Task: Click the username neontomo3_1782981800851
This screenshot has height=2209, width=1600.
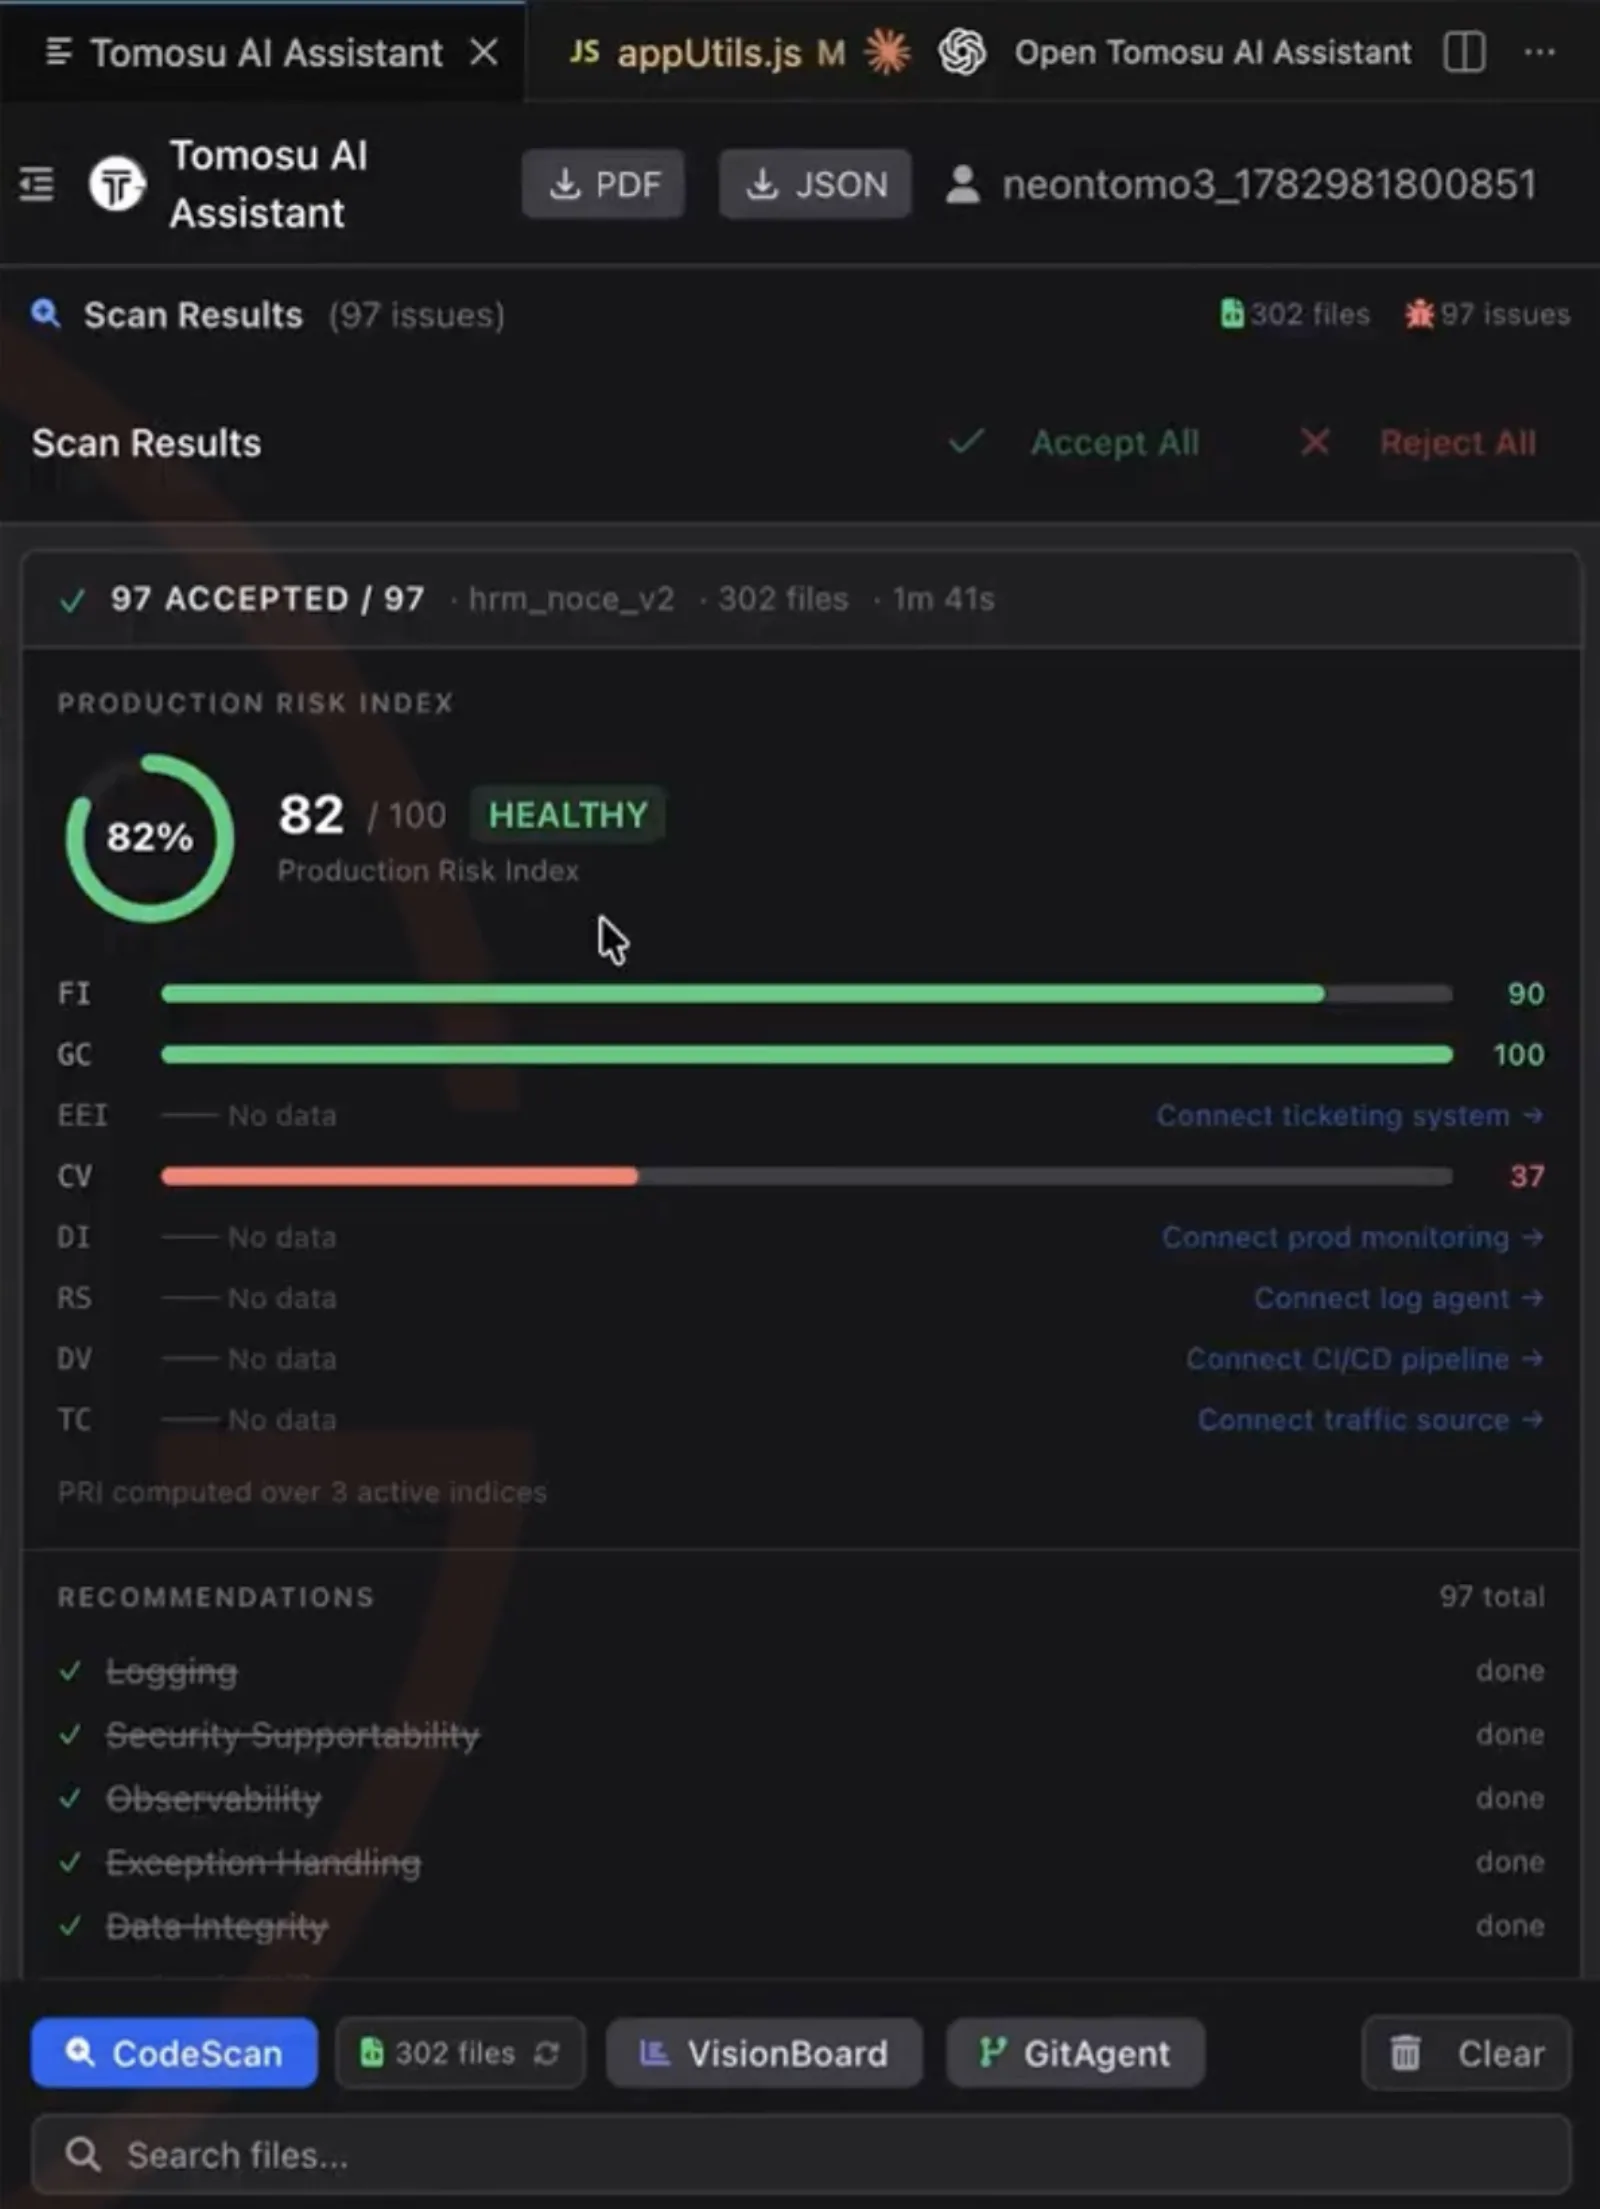Action: pyautogui.click(x=1269, y=184)
